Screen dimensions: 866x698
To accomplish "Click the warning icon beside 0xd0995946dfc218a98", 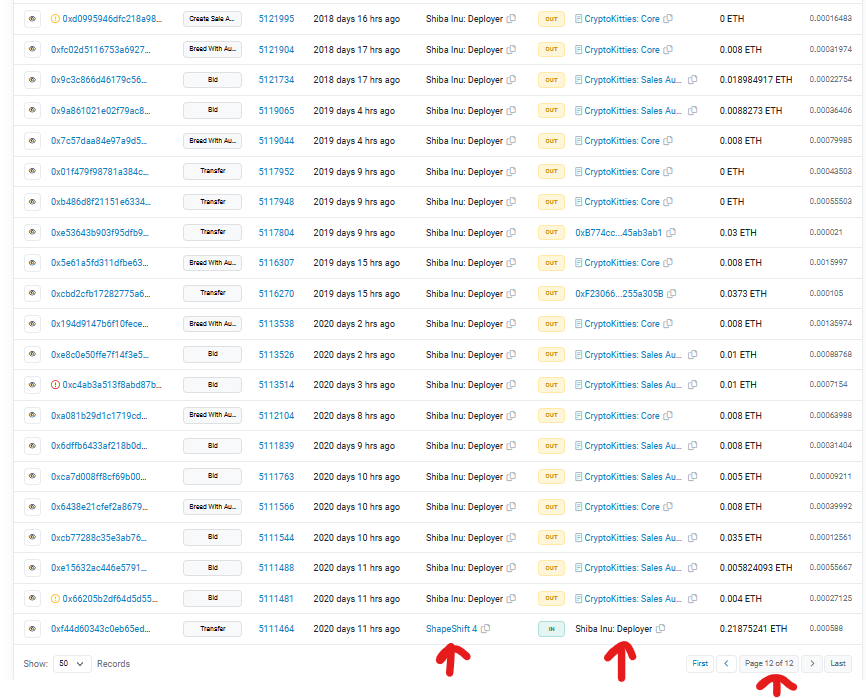I will (56, 19).
